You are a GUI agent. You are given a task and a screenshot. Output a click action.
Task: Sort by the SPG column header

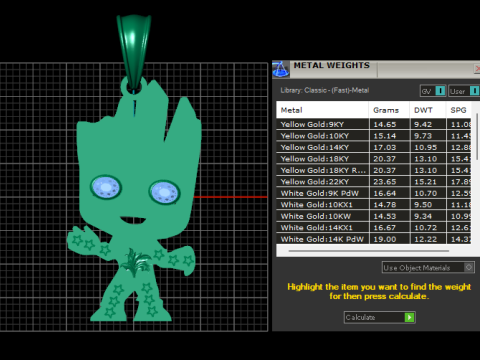tap(459, 110)
